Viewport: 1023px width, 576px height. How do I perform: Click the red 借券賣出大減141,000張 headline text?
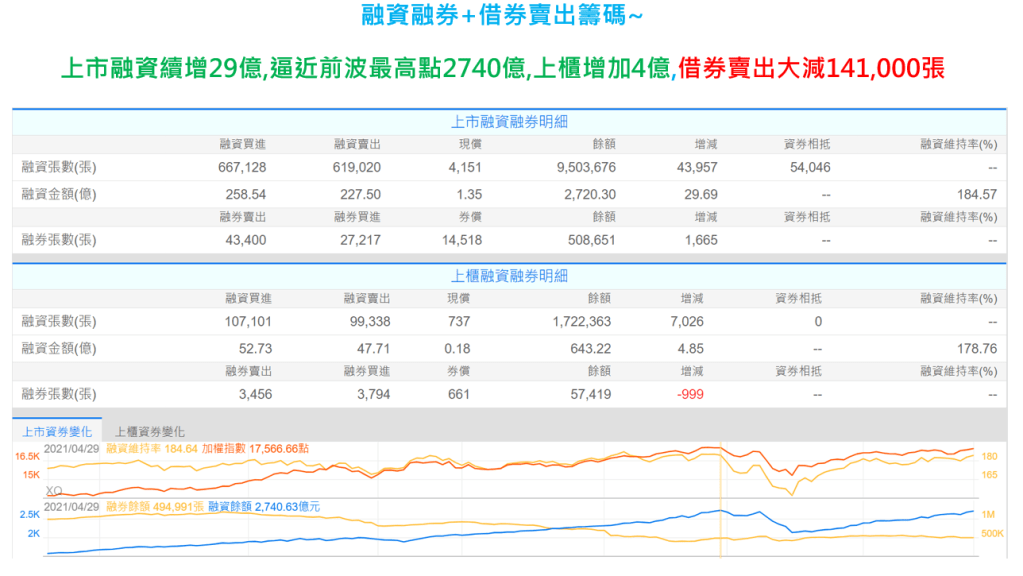[x=811, y=68]
